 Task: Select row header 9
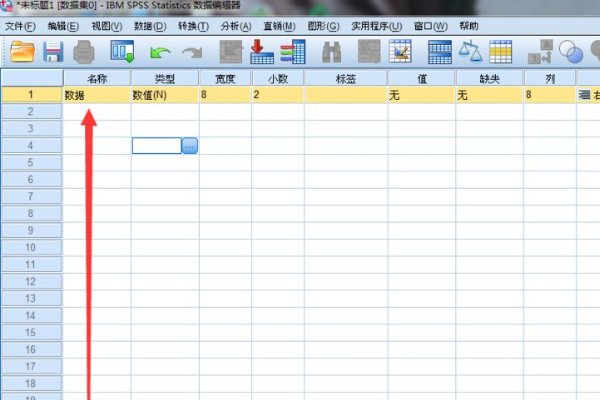click(31, 230)
